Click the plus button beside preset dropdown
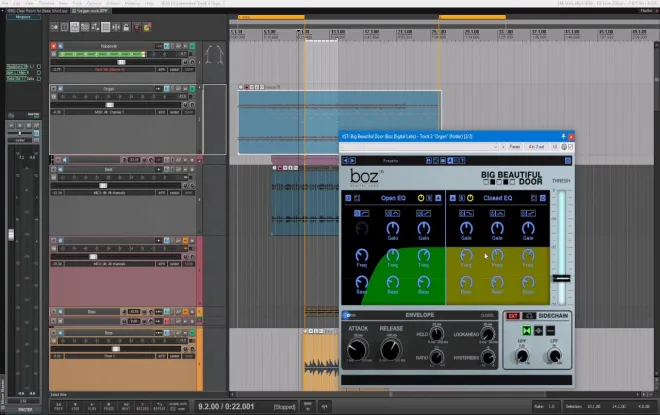 503,147
